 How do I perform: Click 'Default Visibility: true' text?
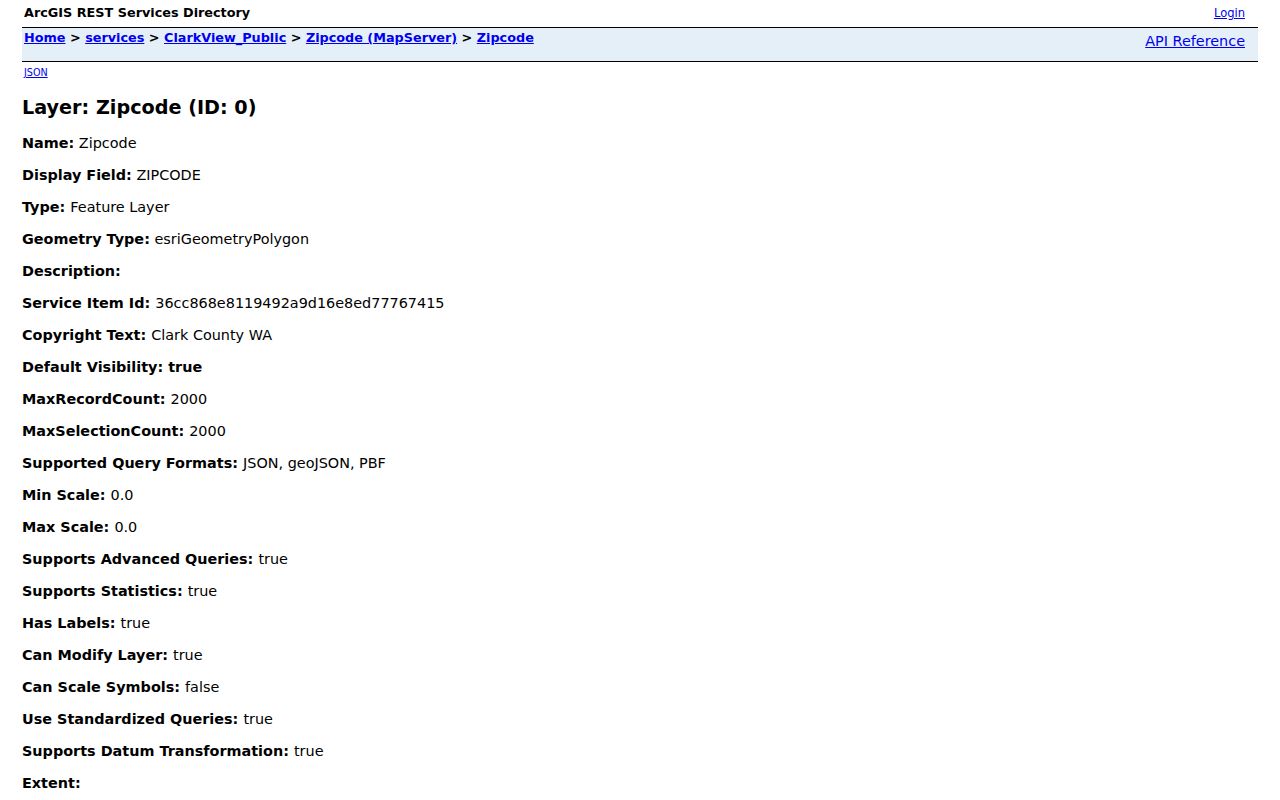[112, 367]
